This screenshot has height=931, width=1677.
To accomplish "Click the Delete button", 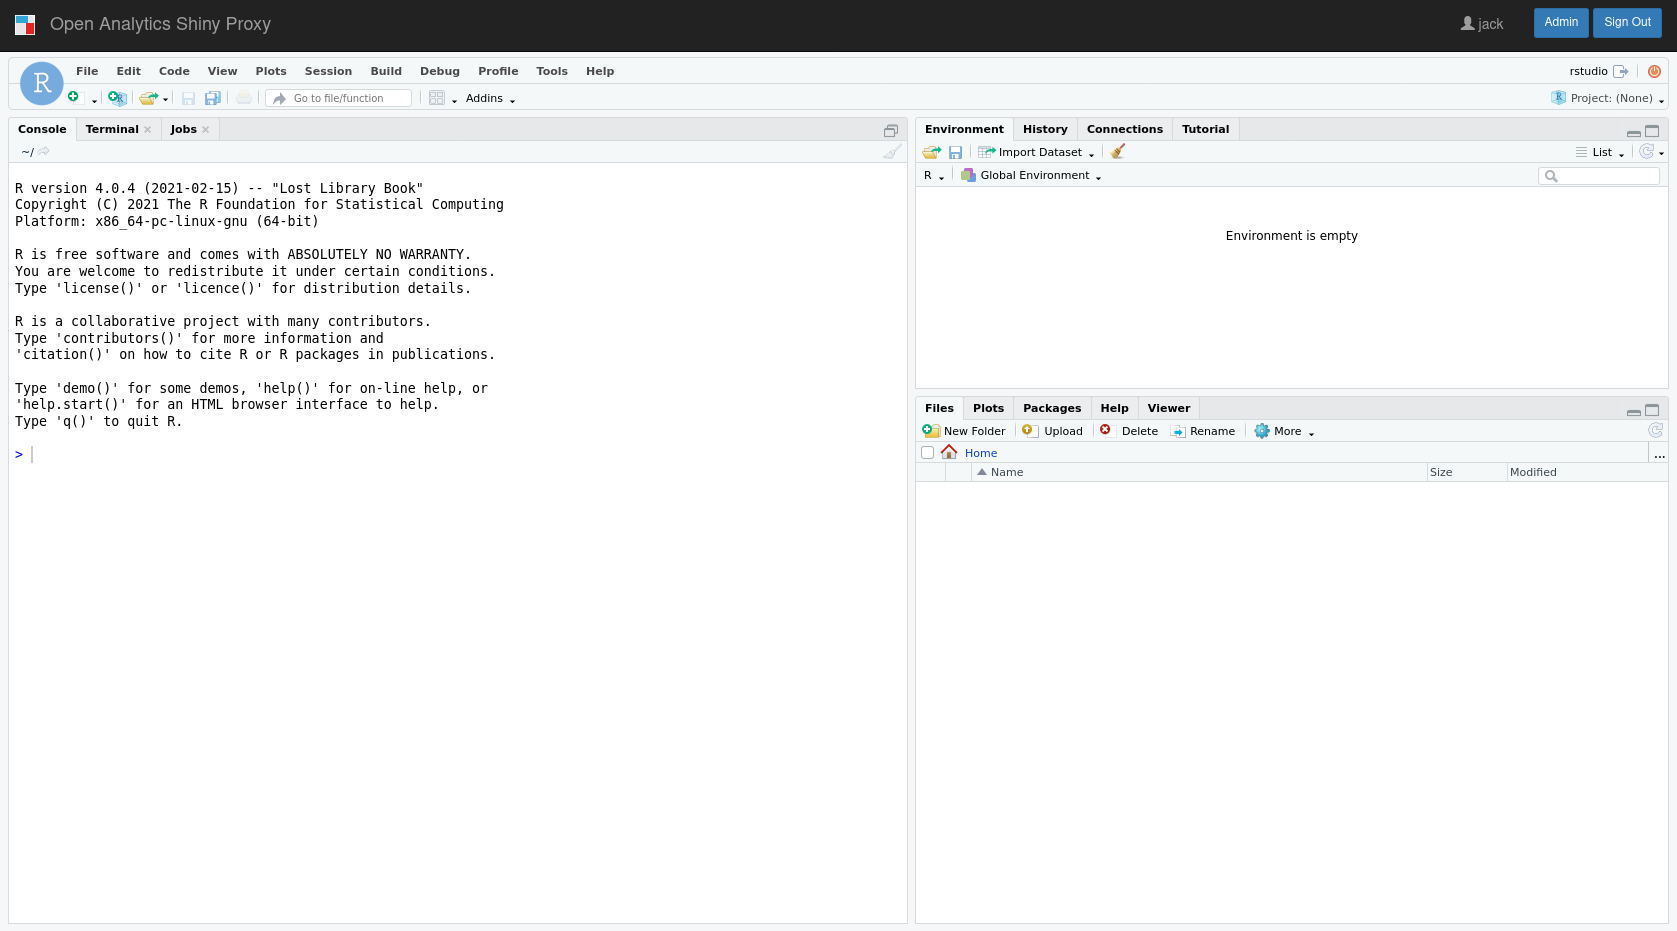I will coord(1129,431).
